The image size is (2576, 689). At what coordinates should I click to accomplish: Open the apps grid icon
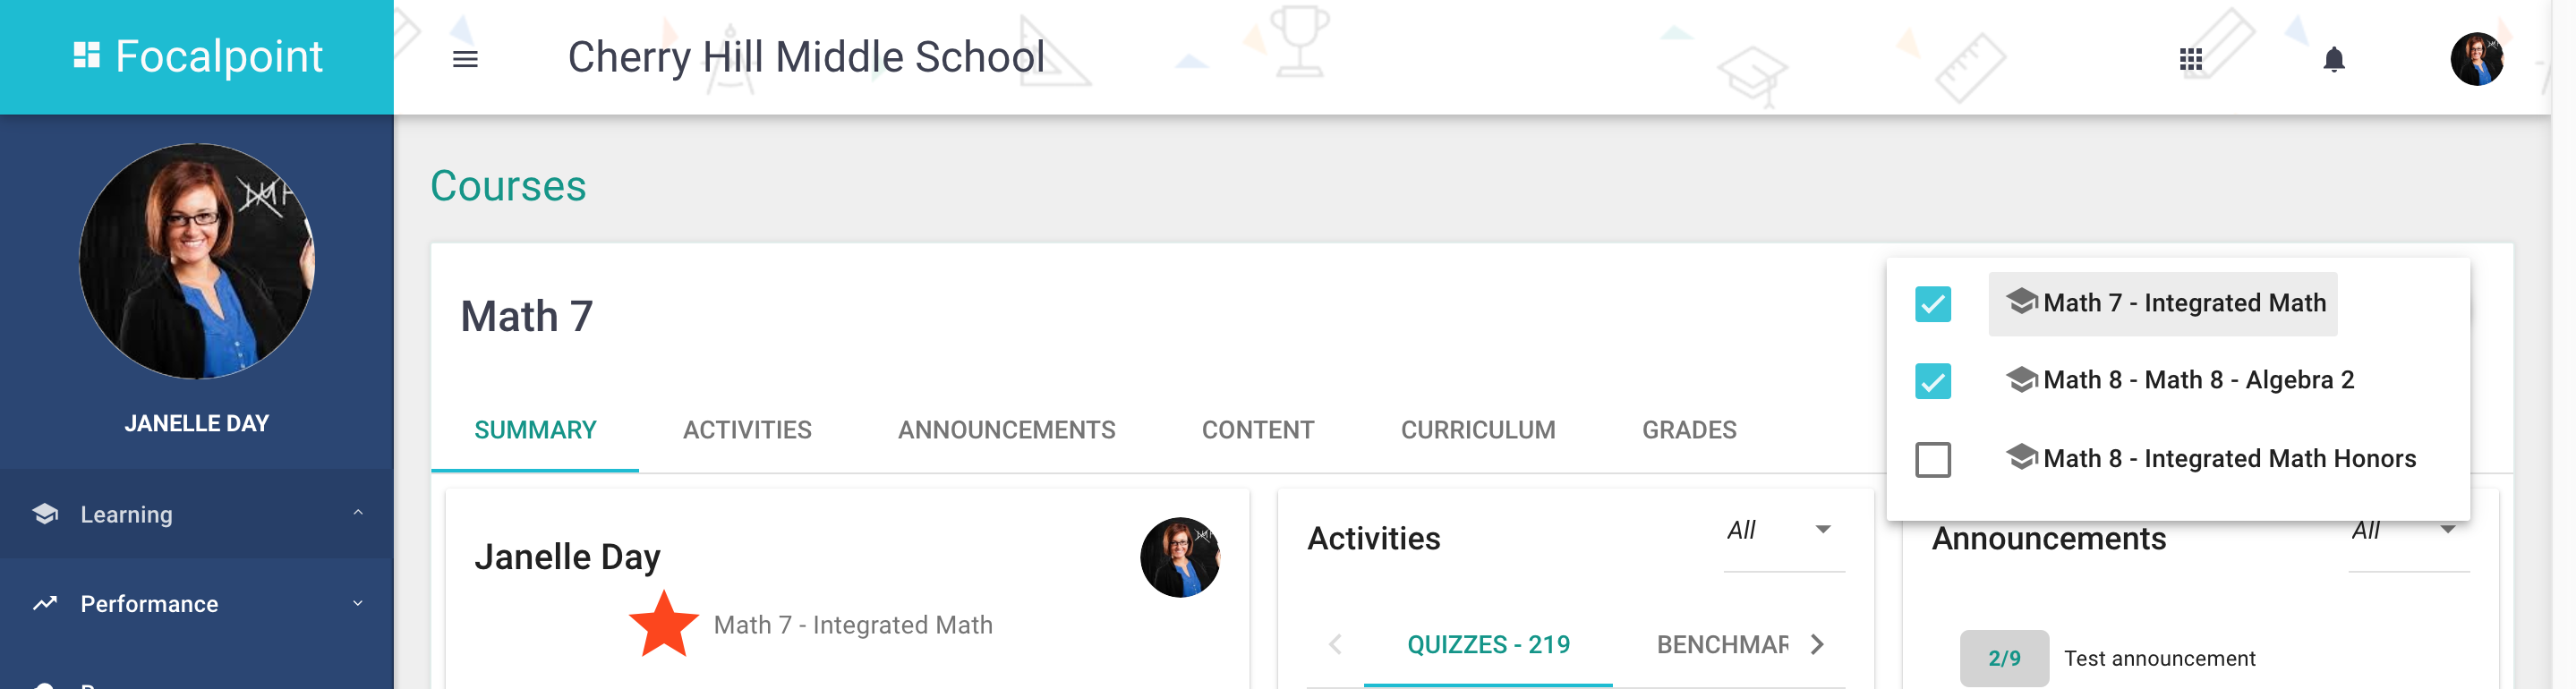click(x=2191, y=59)
